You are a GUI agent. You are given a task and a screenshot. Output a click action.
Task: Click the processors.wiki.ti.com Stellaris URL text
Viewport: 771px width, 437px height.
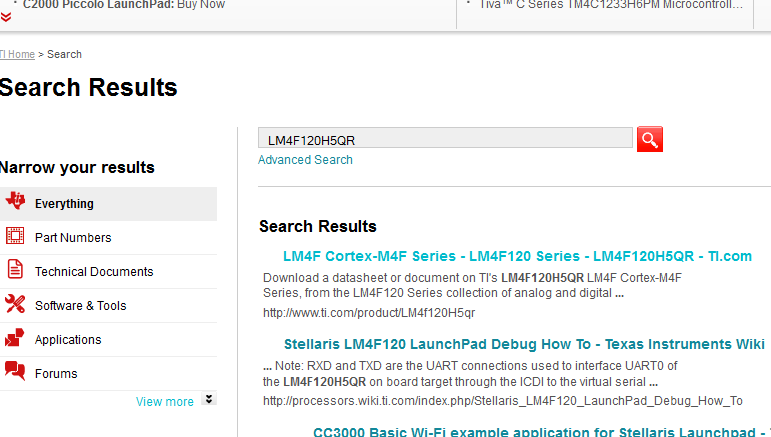click(x=503, y=401)
